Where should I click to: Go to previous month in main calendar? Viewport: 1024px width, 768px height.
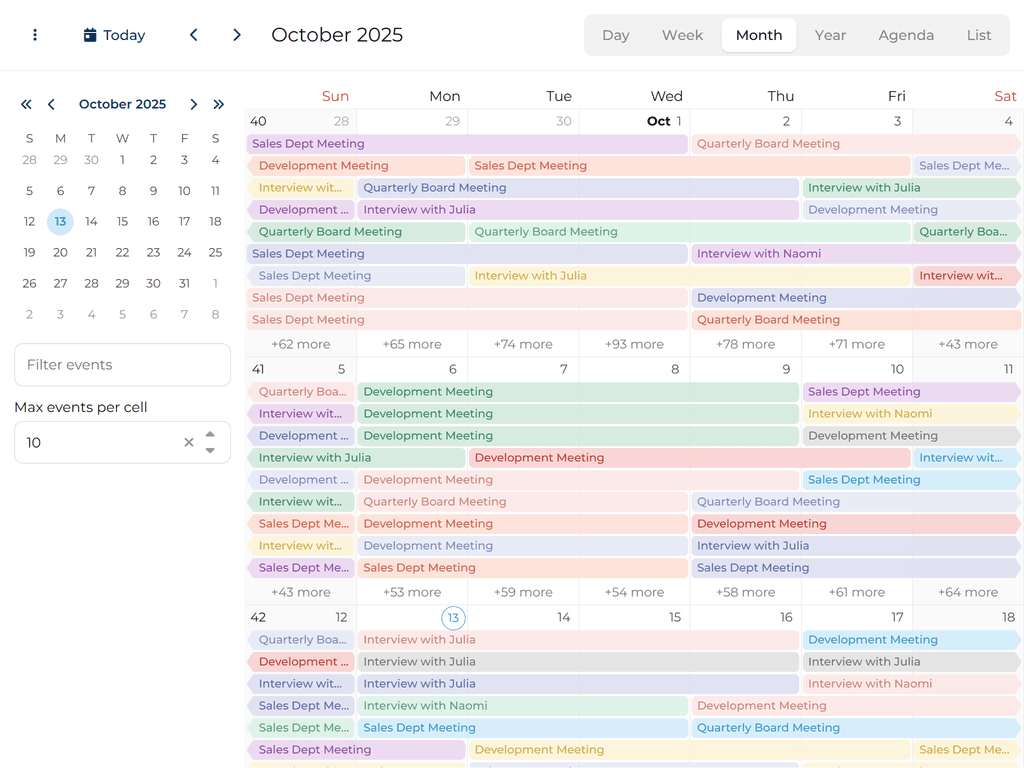194,35
